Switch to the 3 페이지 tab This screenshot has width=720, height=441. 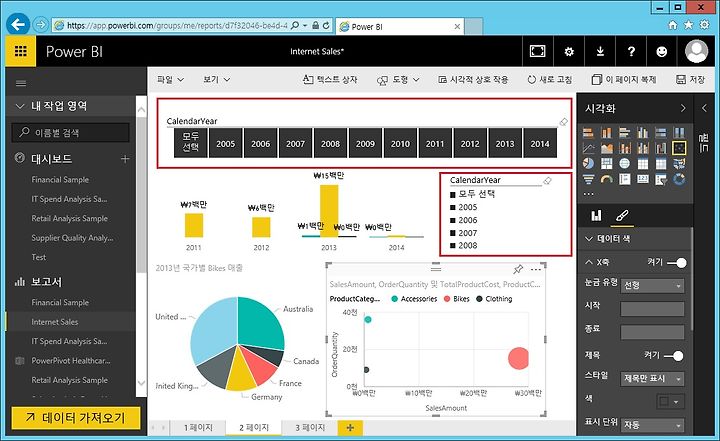coord(310,428)
